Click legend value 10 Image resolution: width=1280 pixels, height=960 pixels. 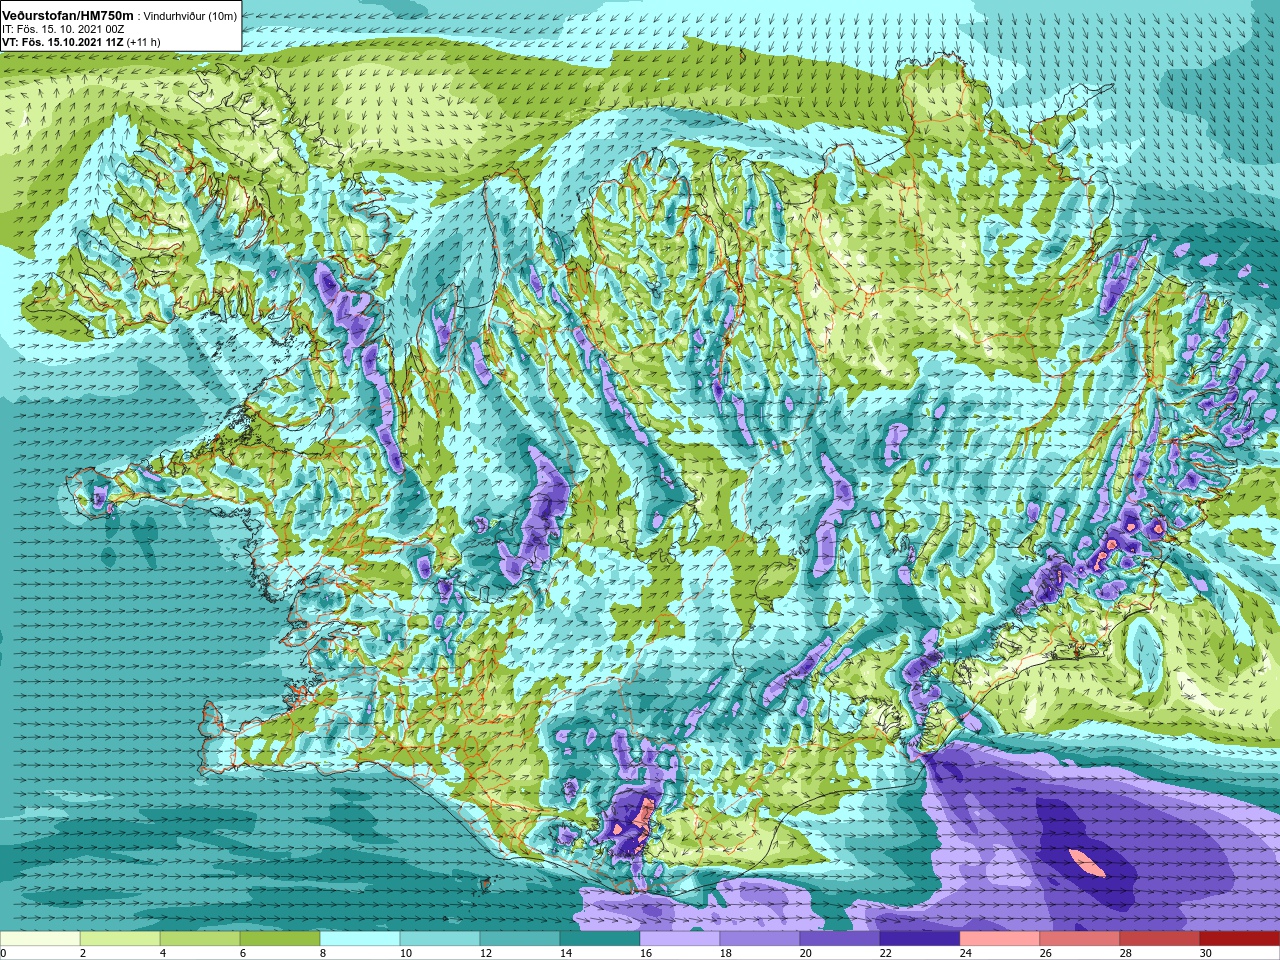(x=405, y=953)
